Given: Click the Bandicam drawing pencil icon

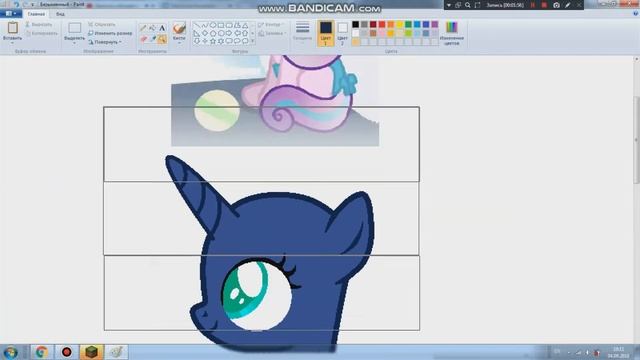Looking at the screenshot, I should [x=568, y=5].
